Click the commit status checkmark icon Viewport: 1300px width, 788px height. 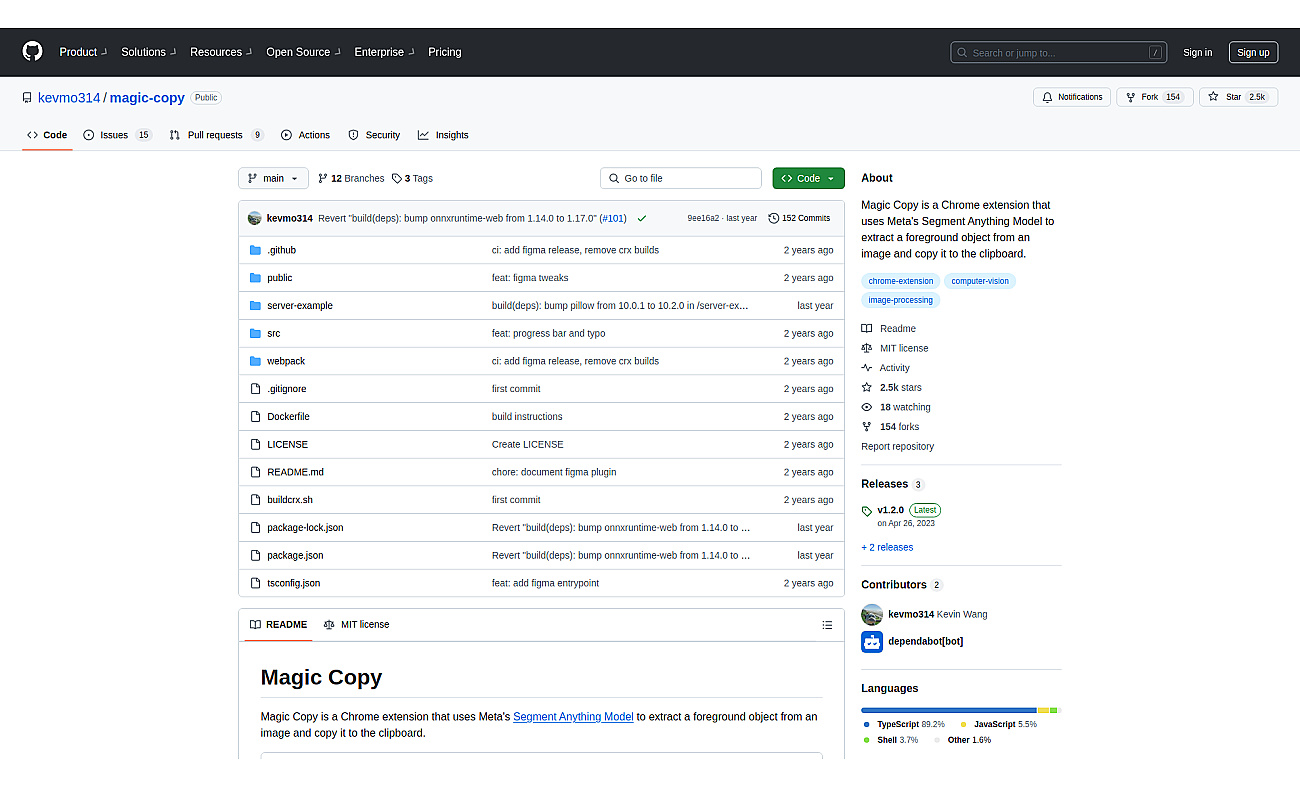click(642, 218)
